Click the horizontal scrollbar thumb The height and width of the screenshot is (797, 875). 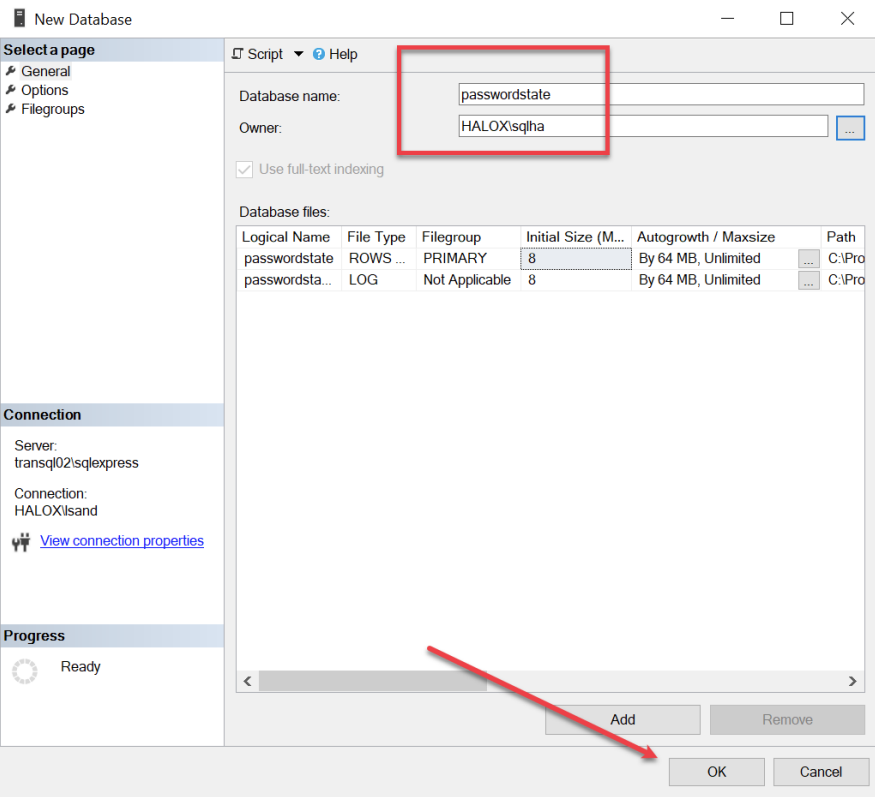click(373, 681)
